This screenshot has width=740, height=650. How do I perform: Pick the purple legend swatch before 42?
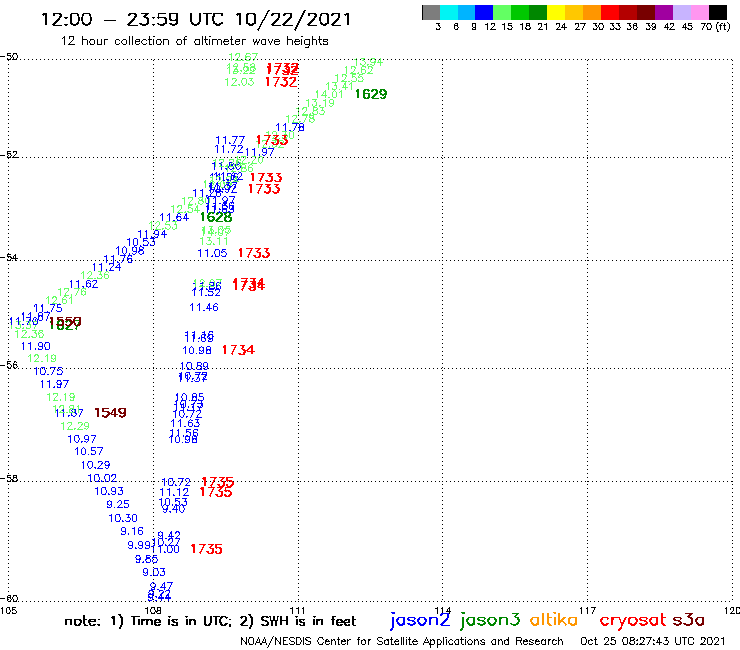tap(664, 12)
